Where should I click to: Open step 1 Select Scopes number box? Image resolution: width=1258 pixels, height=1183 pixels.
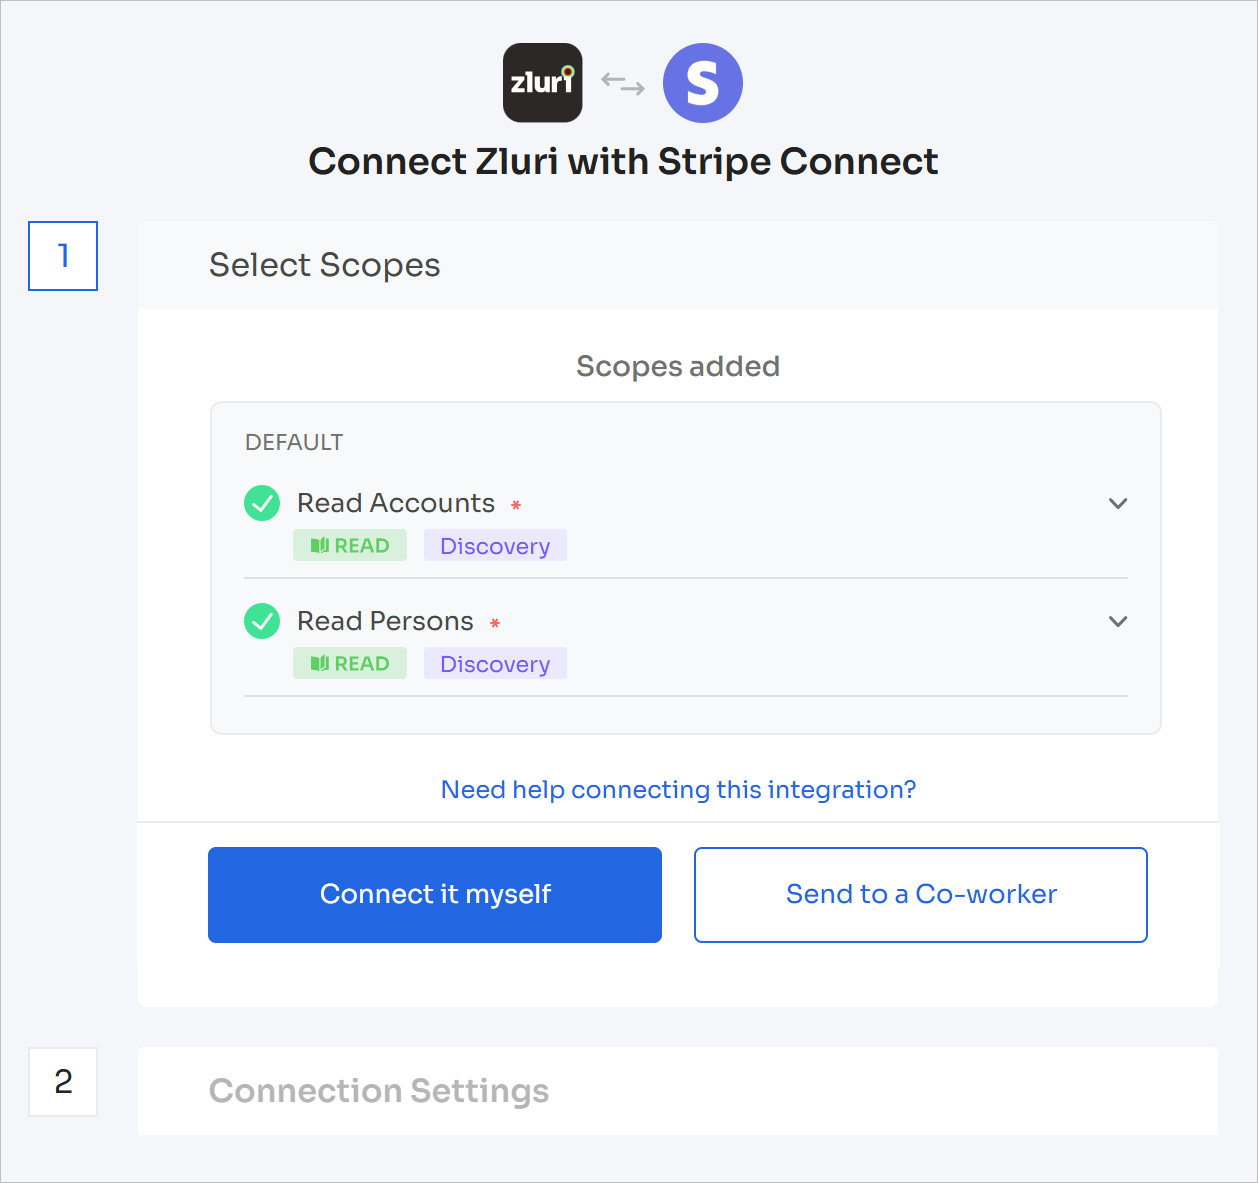[63, 256]
